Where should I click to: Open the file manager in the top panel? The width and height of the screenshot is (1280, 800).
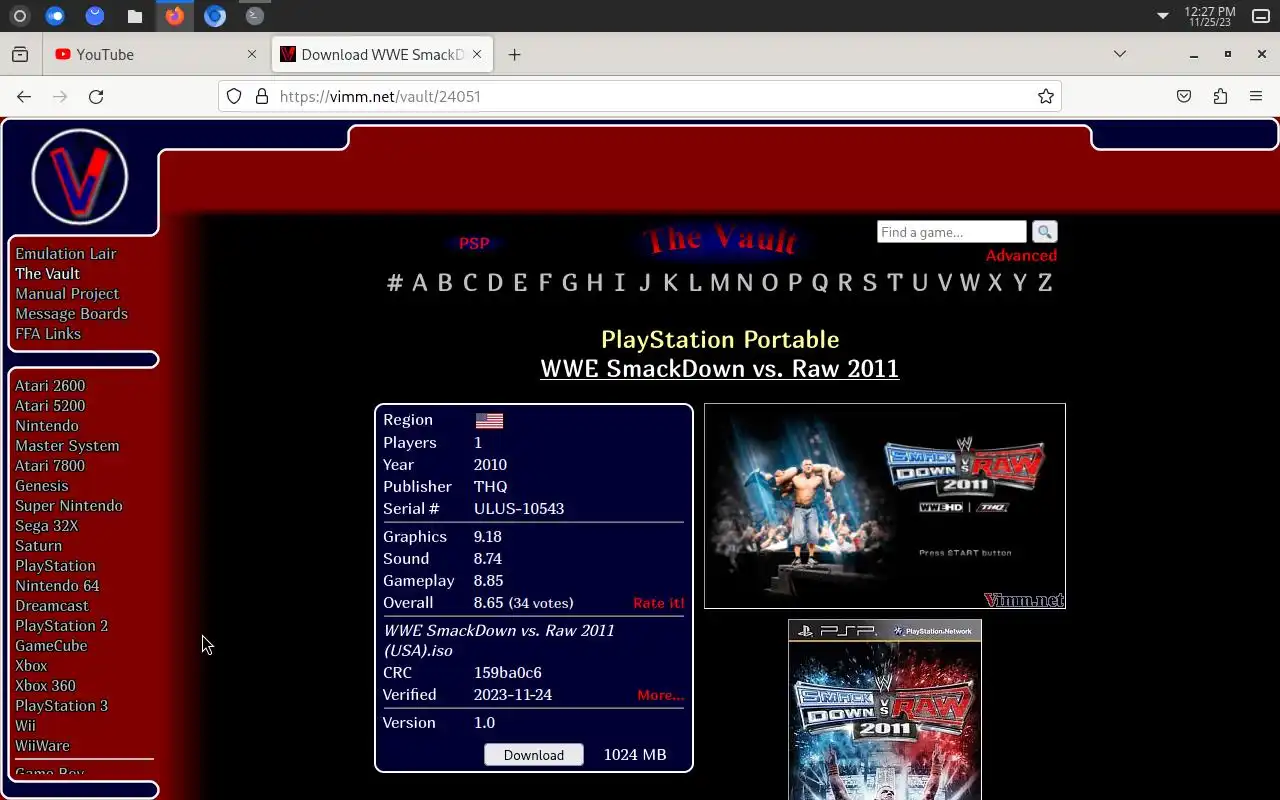(x=135, y=16)
